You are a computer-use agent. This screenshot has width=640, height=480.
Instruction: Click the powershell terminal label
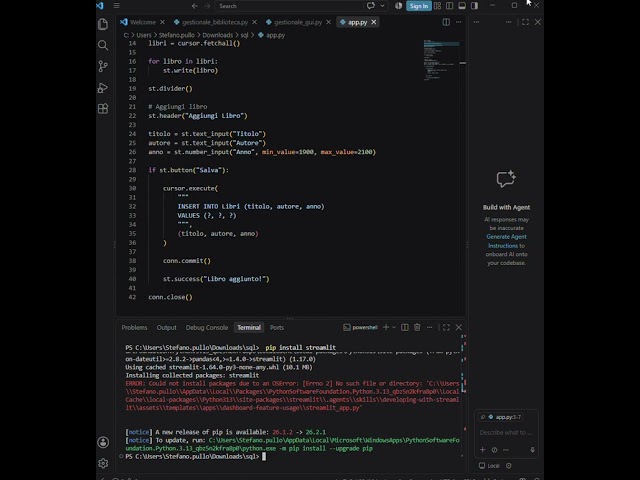(x=360, y=327)
